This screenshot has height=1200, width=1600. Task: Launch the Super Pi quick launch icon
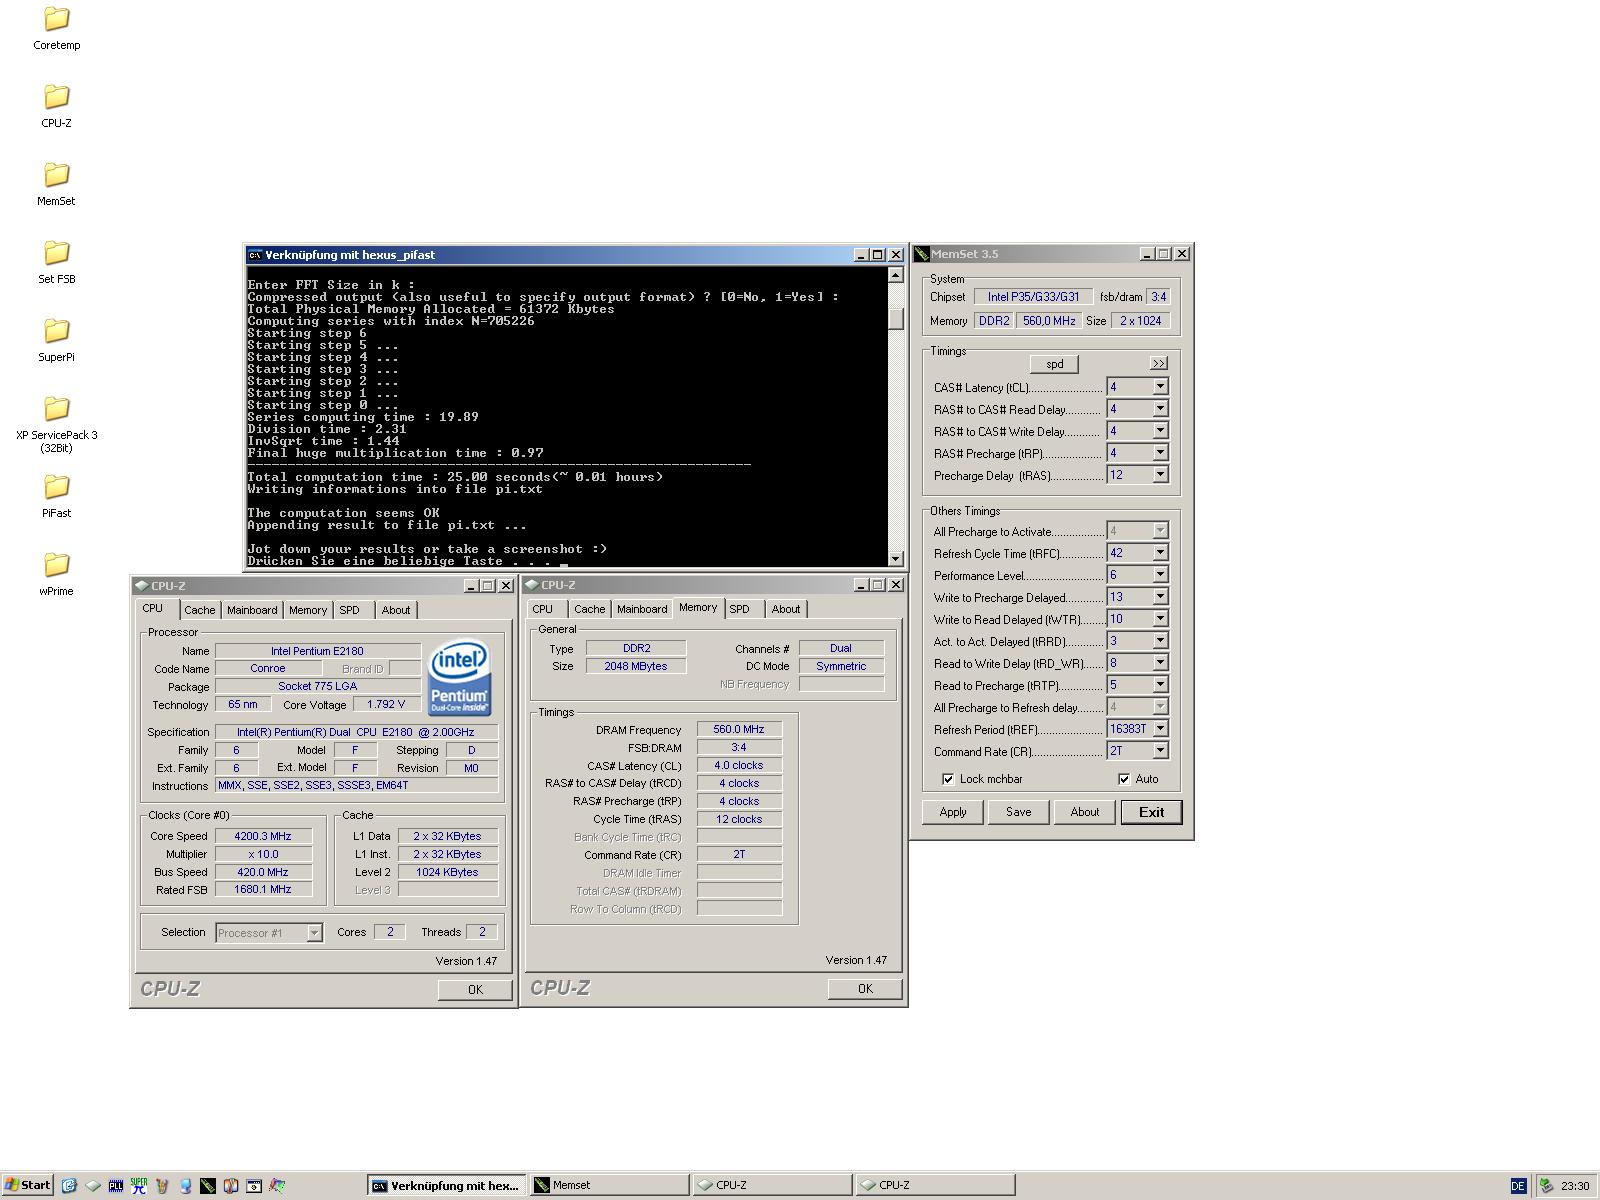click(139, 1185)
